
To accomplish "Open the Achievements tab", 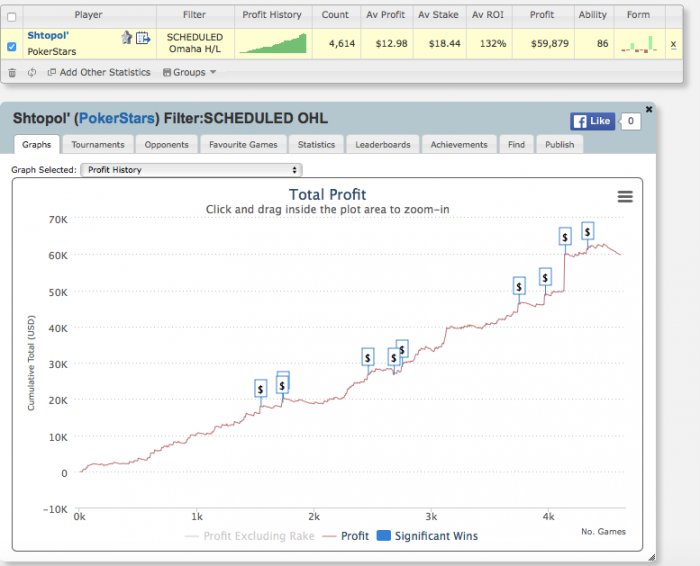I will pyautogui.click(x=459, y=145).
